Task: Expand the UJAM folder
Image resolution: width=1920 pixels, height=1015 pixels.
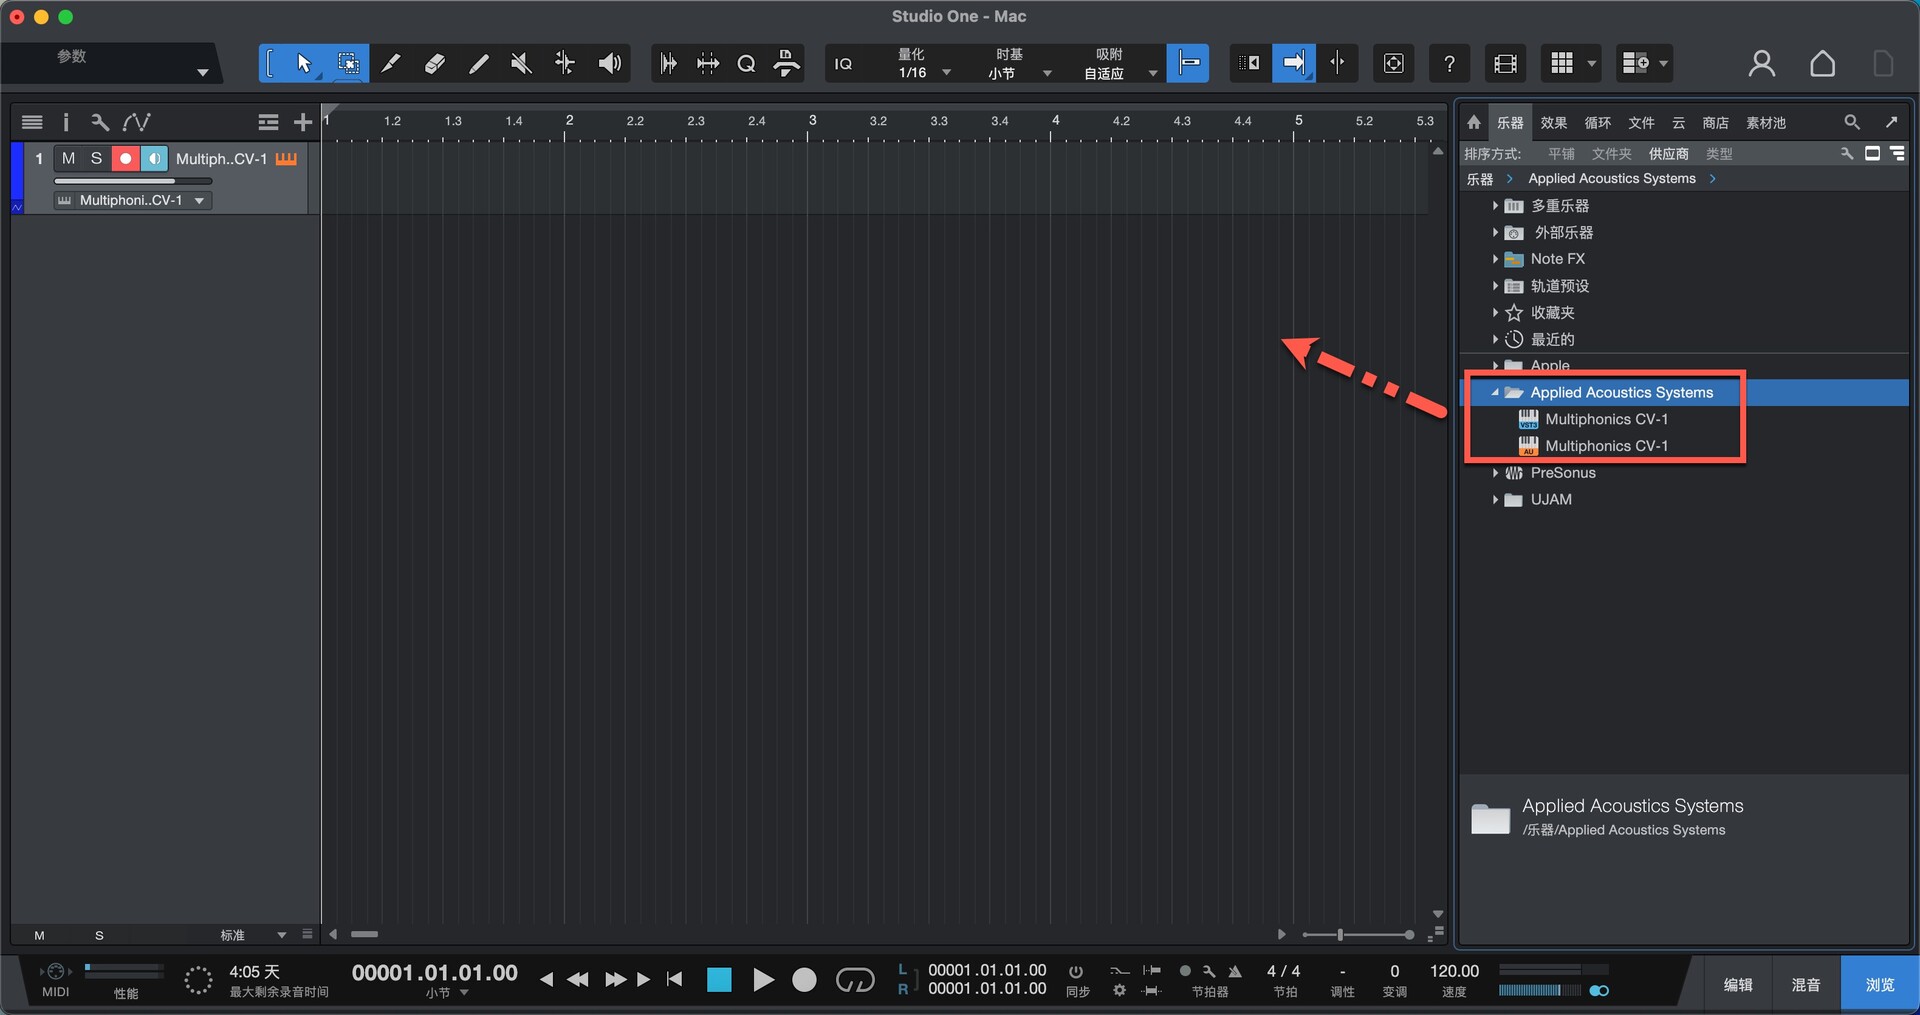Action: click(x=1495, y=500)
